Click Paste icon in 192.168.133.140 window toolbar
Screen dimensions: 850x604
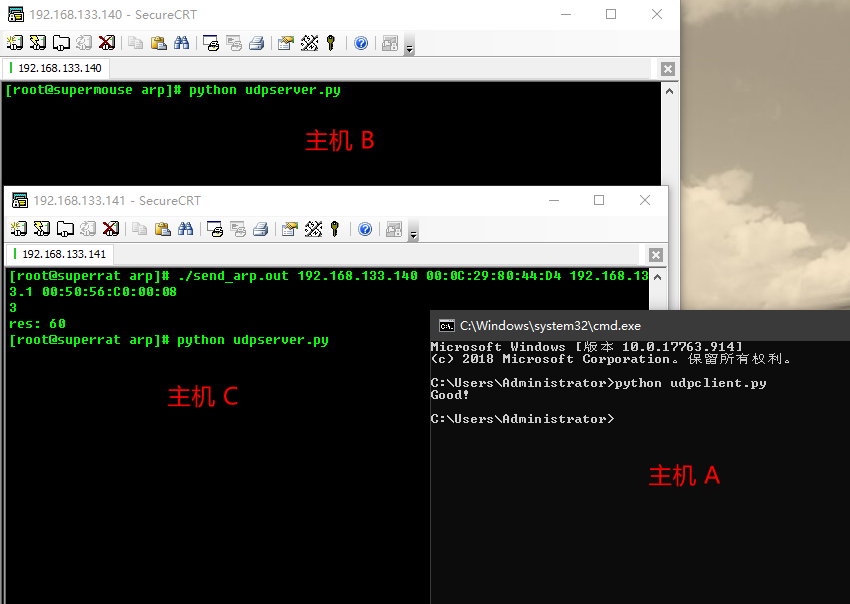[x=158, y=43]
